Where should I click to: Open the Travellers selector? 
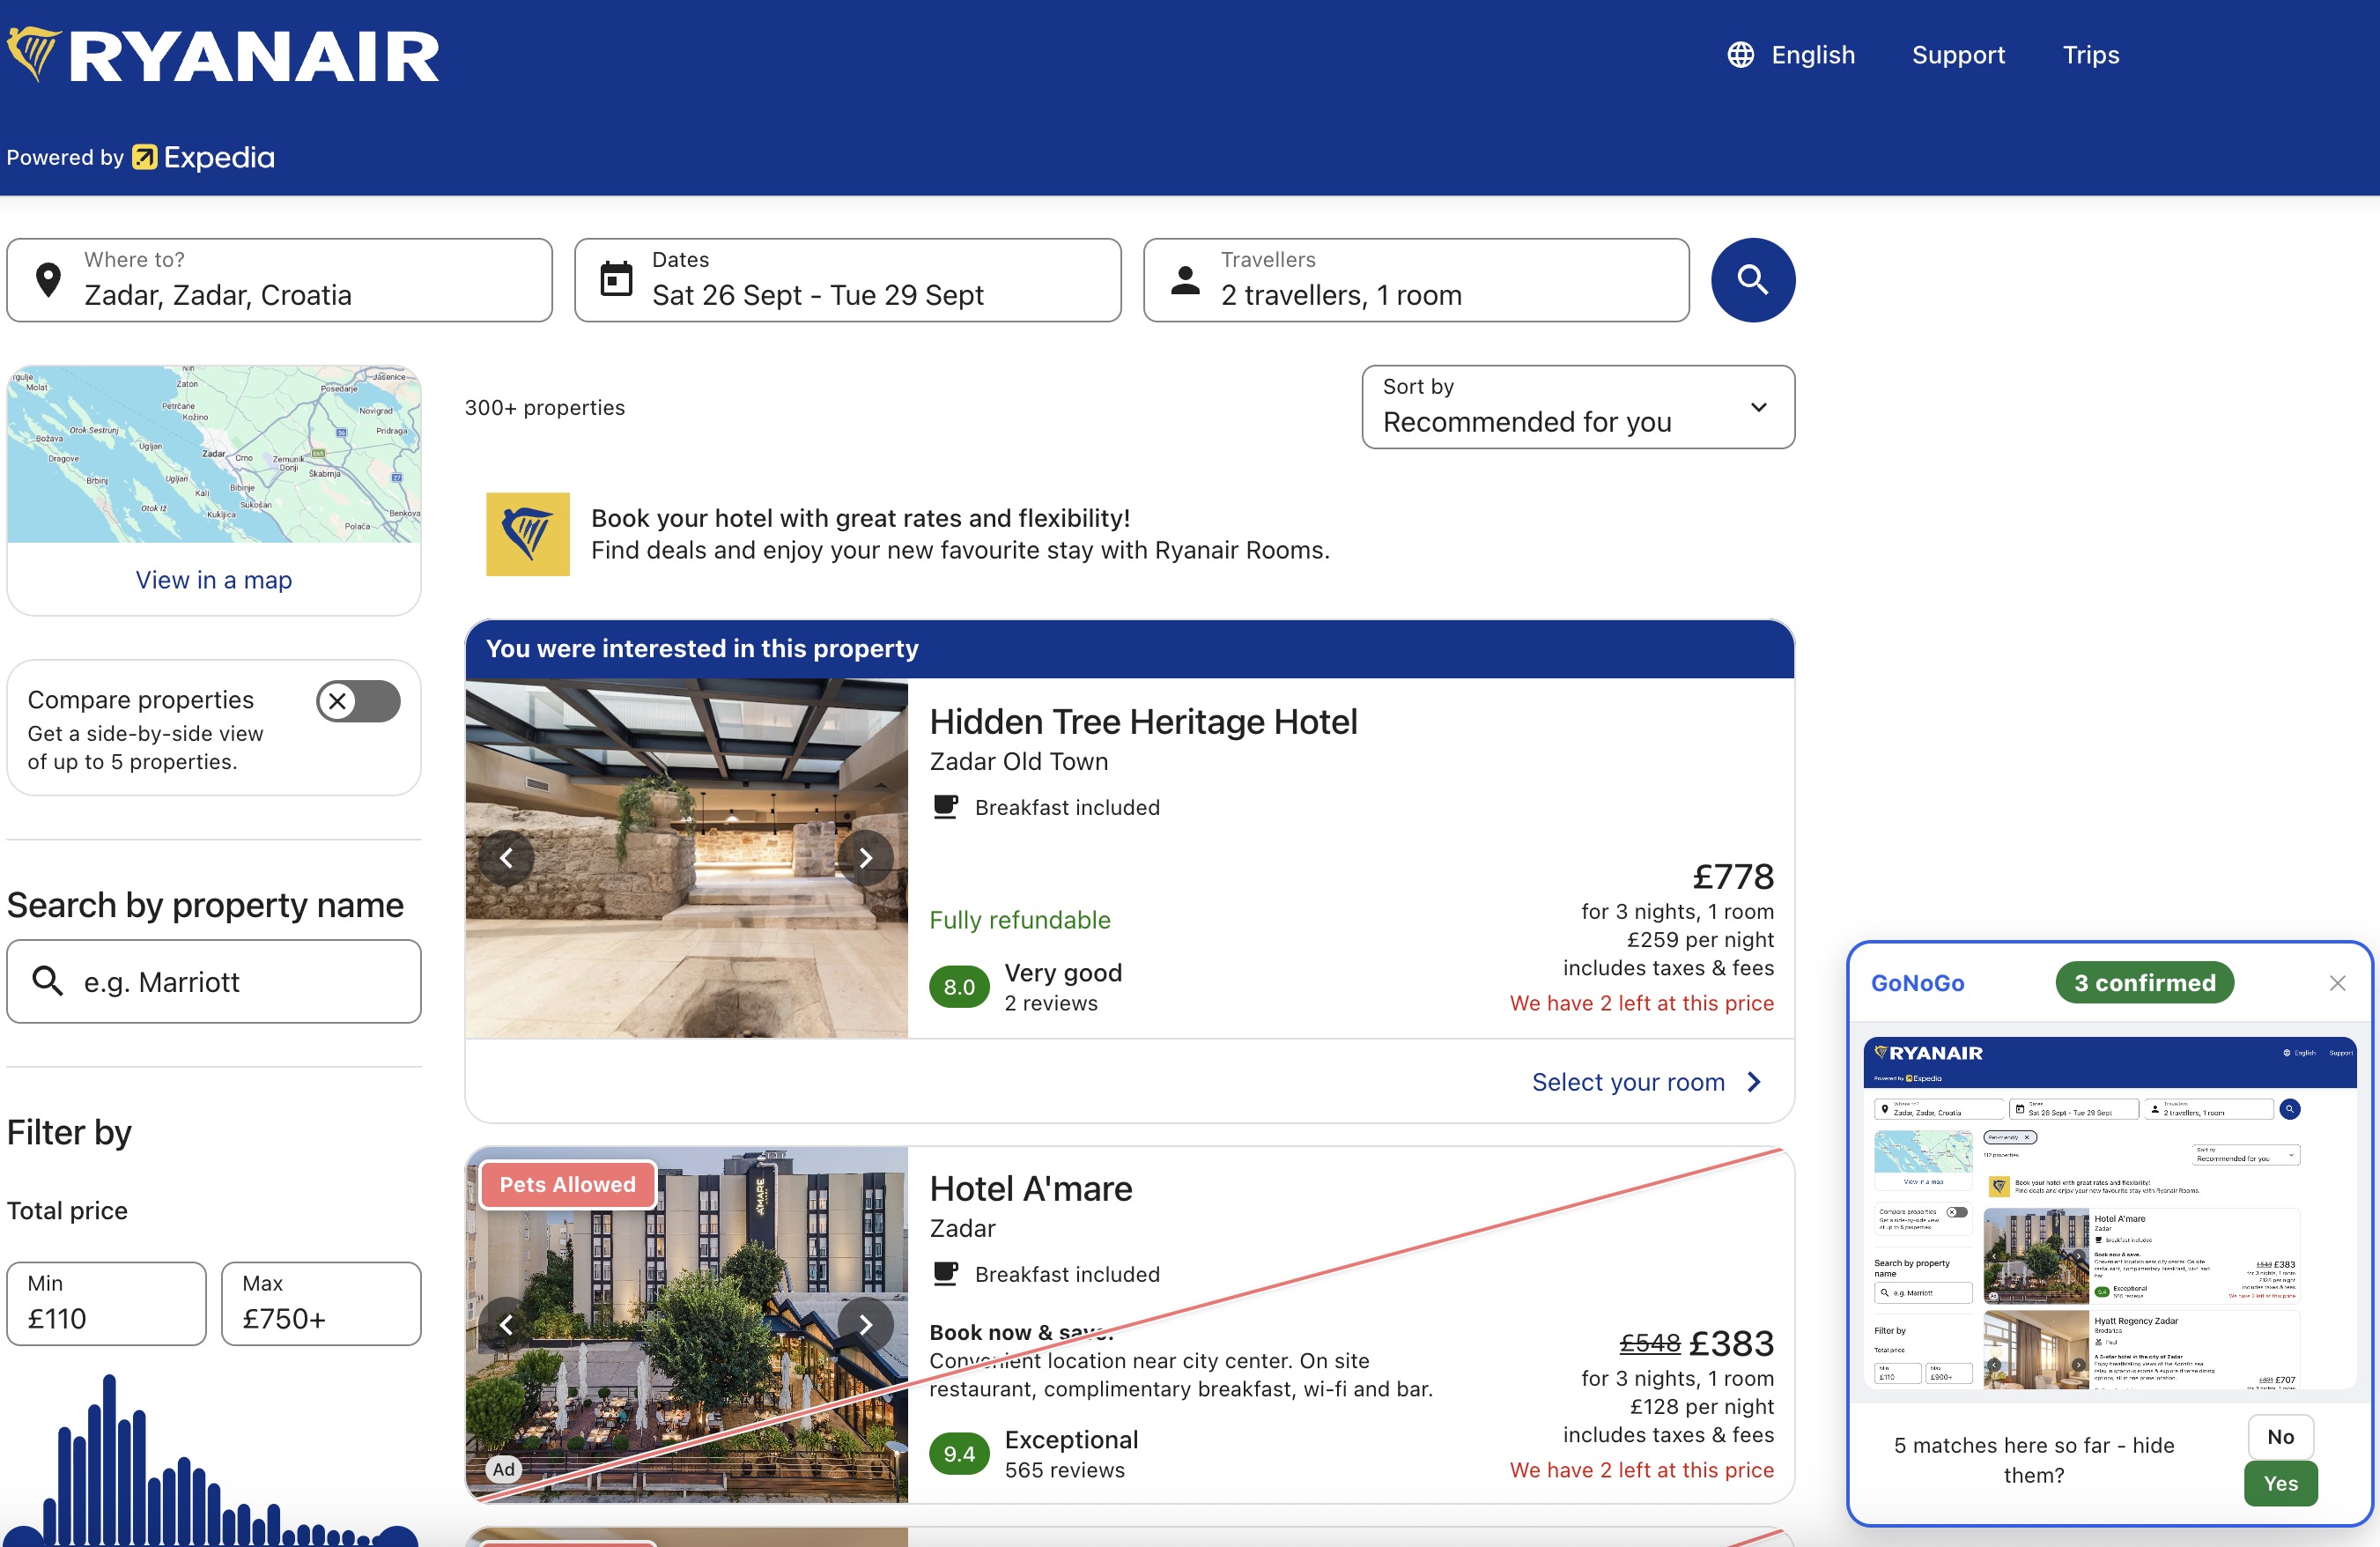(x=1416, y=280)
